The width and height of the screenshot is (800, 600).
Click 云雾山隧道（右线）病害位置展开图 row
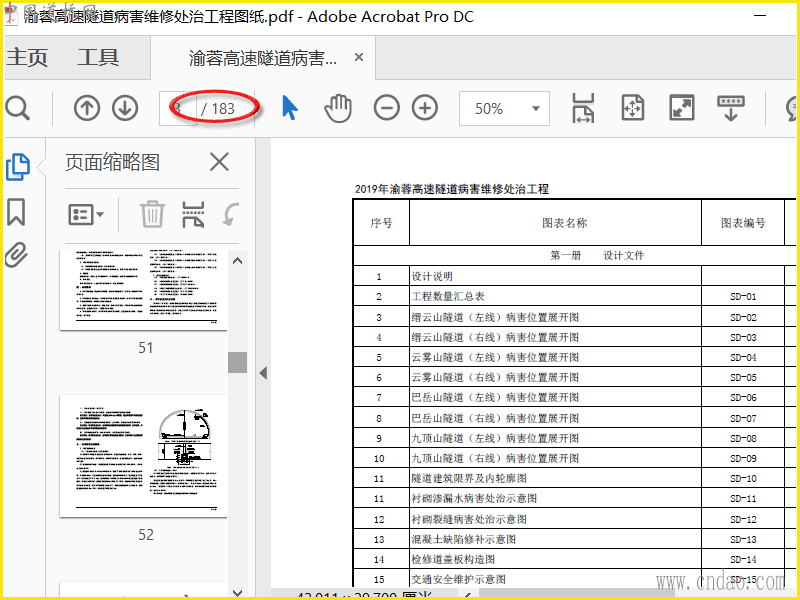click(x=495, y=377)
